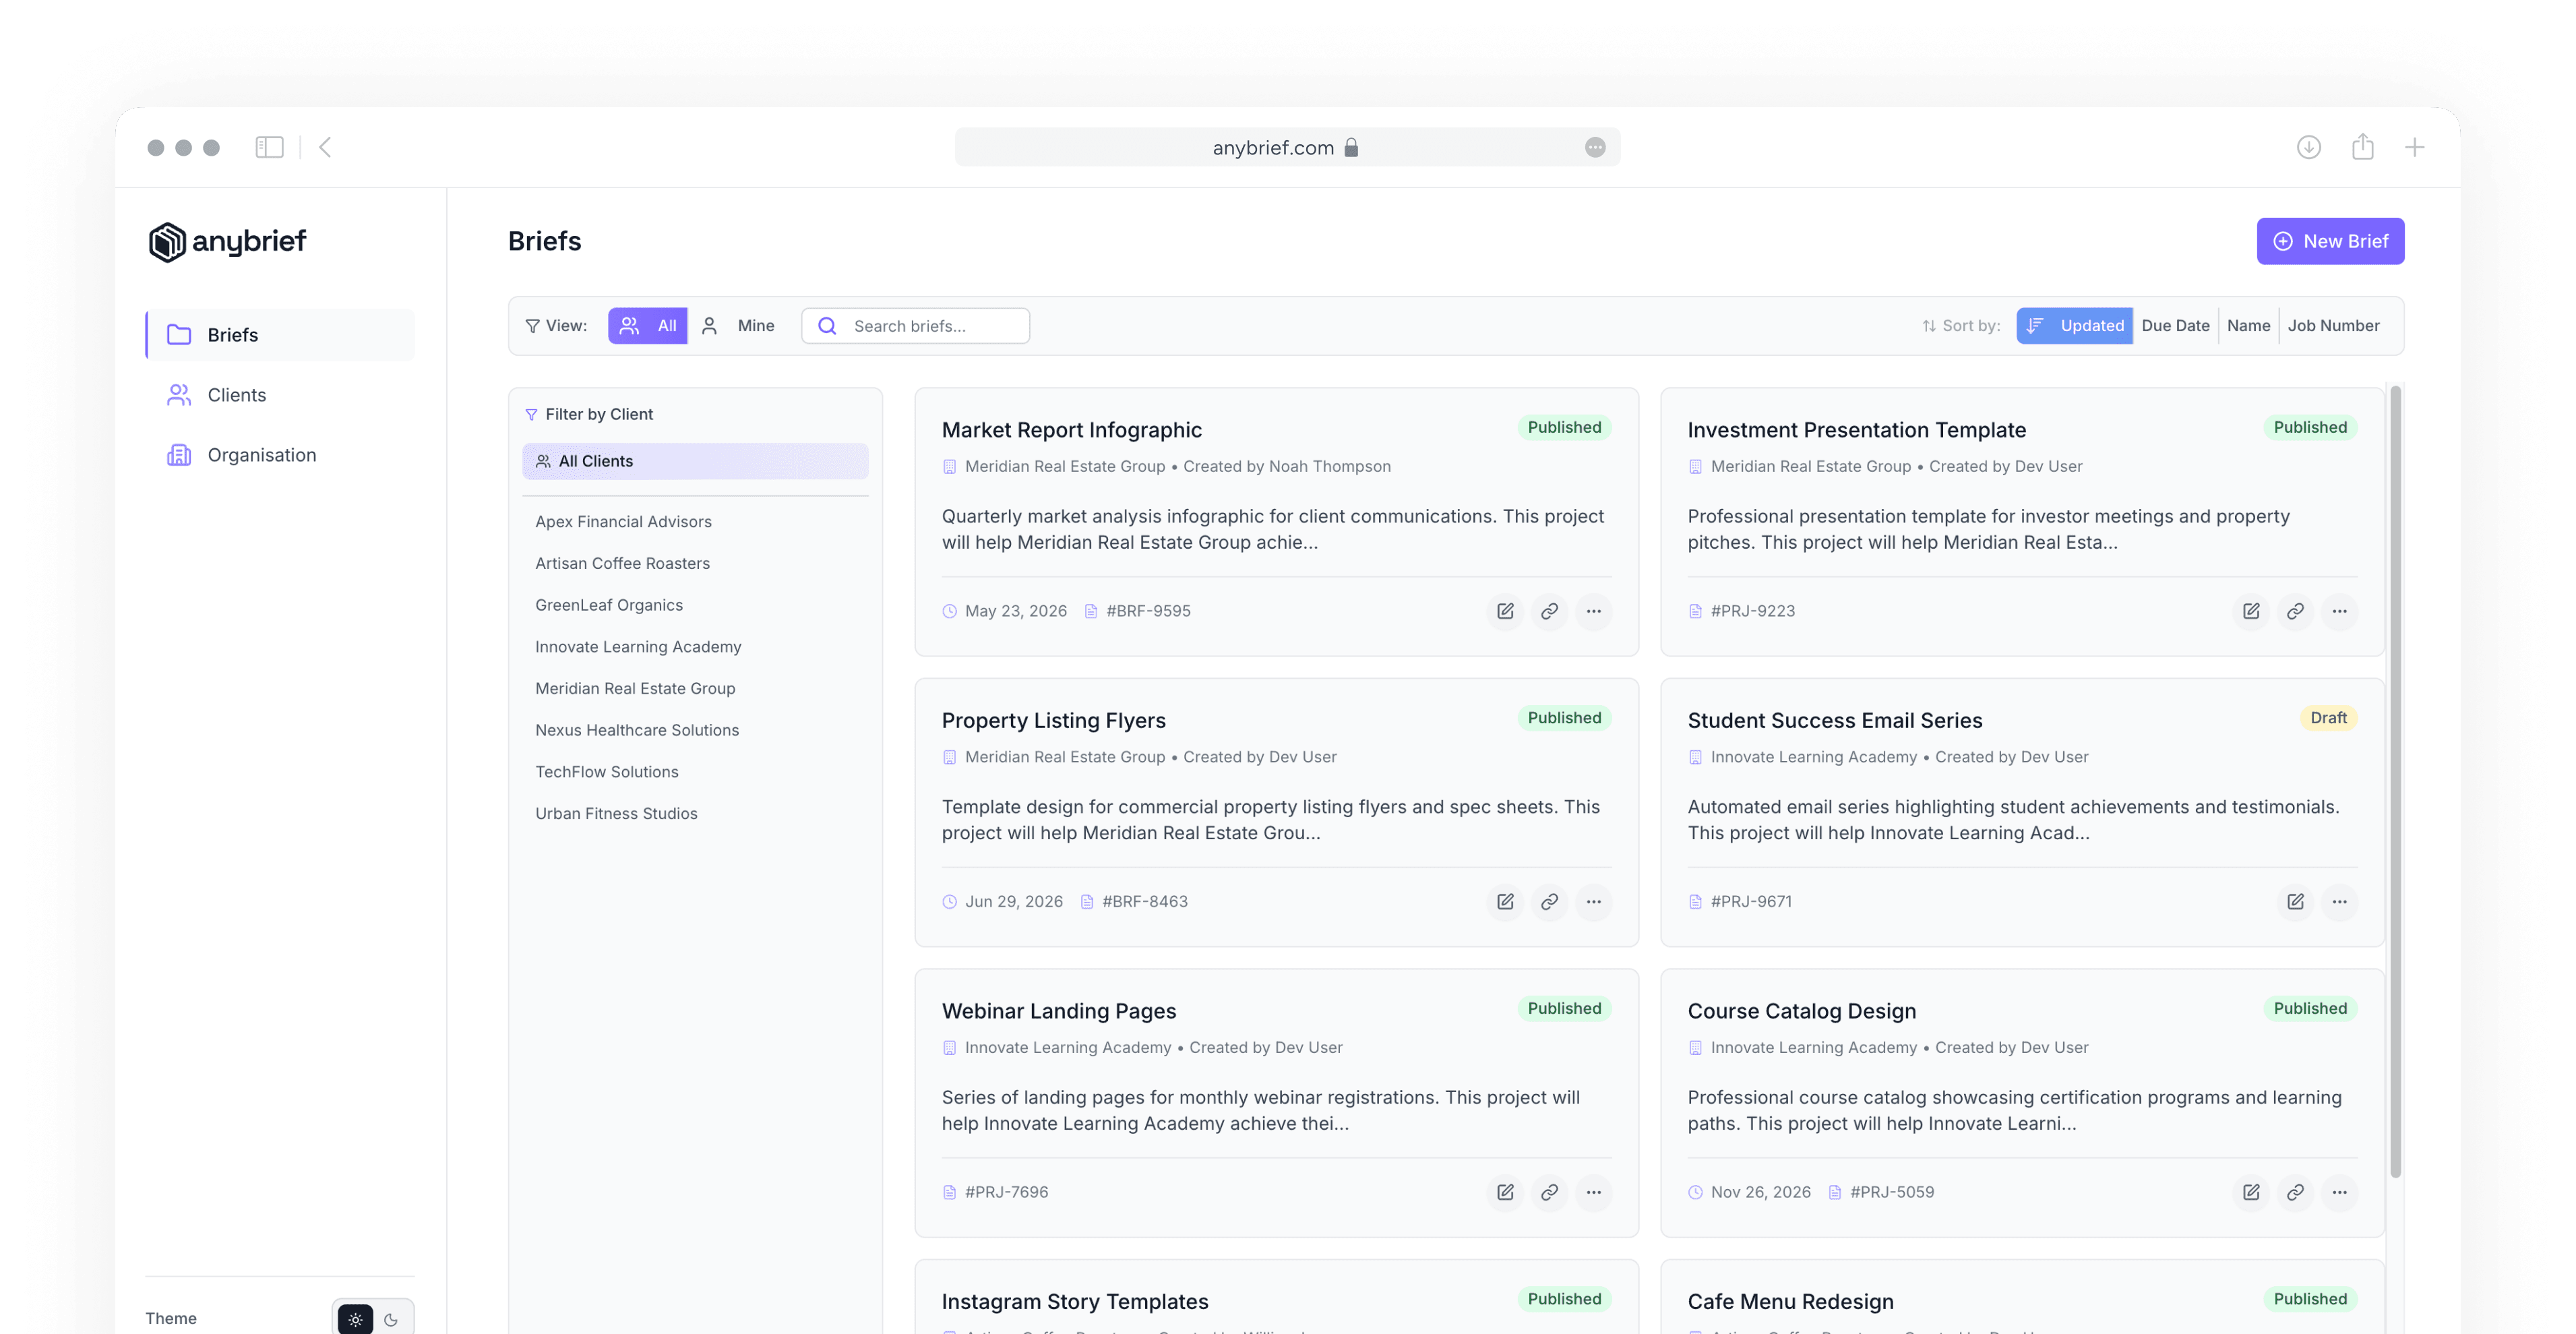Open the browser address bar options menu

(x=1596, y=147)
